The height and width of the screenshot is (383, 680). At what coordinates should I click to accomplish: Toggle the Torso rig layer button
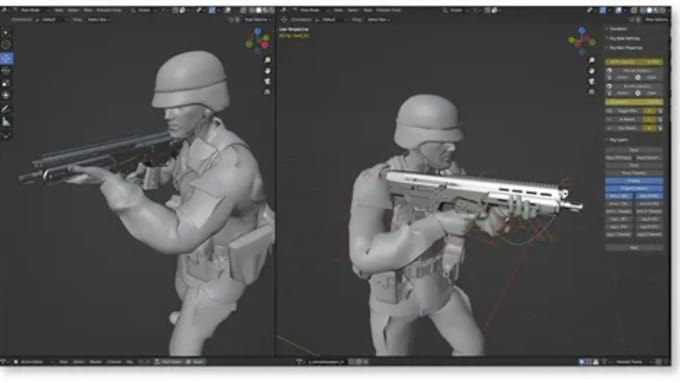[634, 165]
